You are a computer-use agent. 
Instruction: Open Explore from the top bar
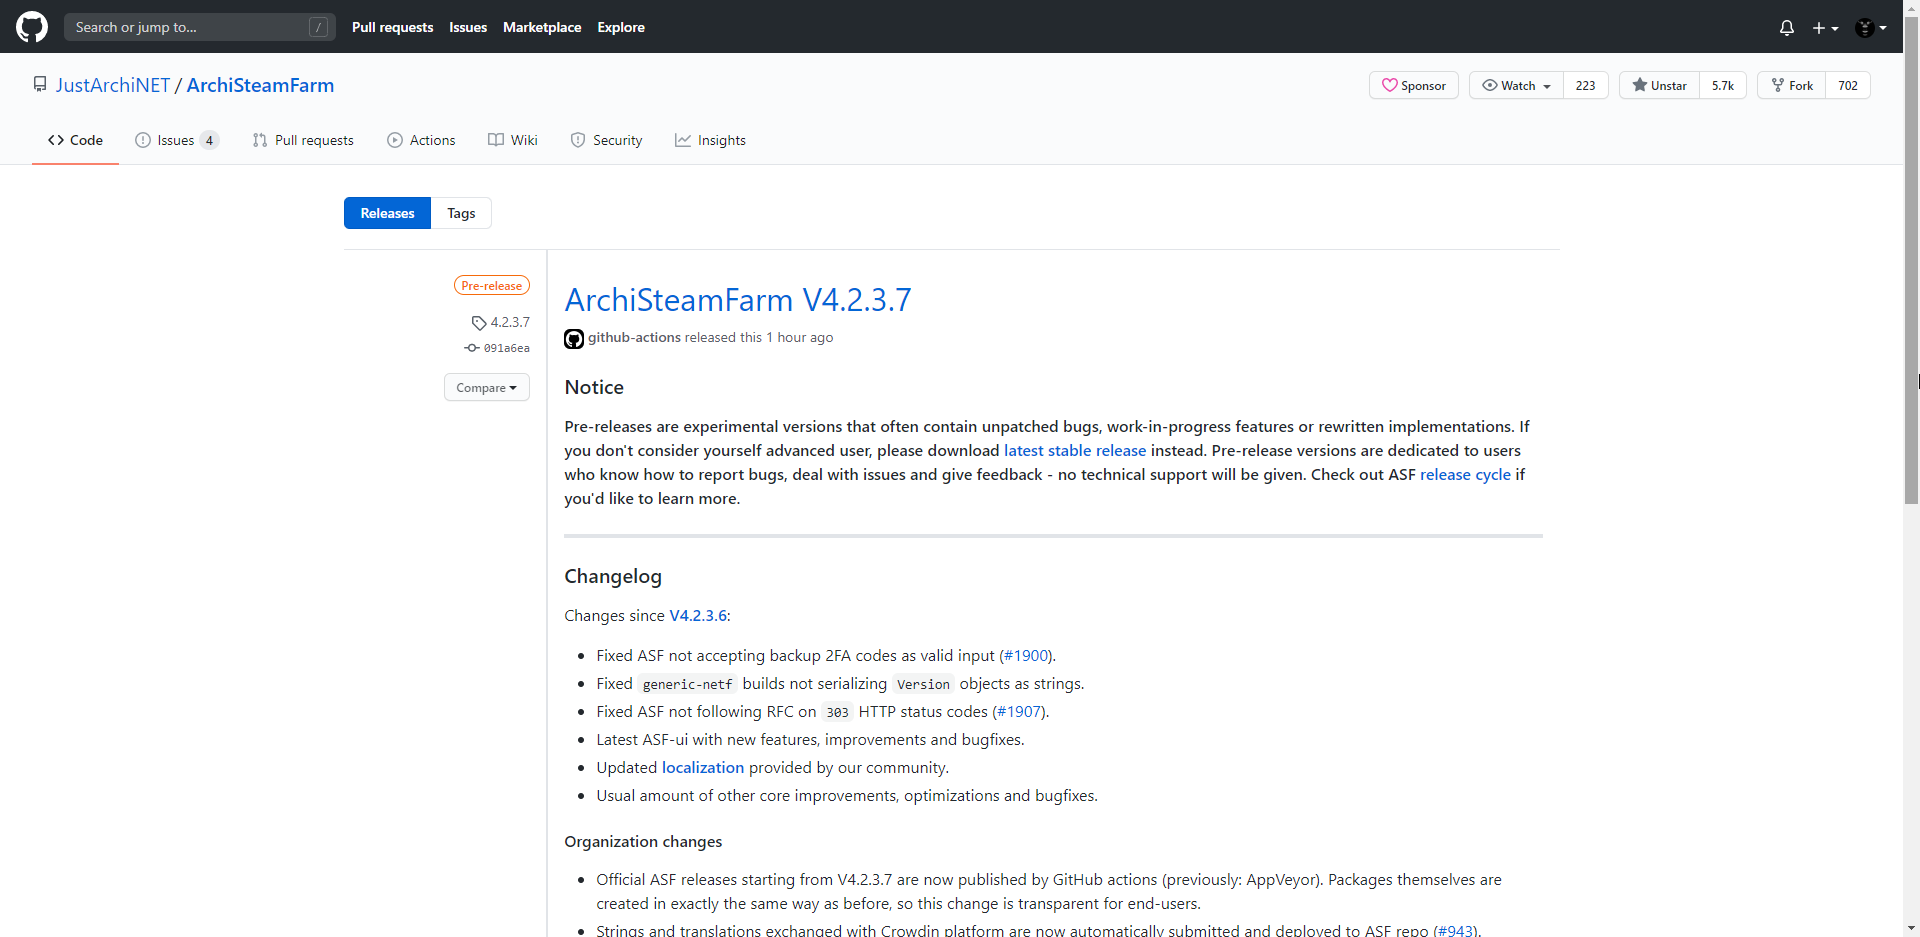(x=621, y=27)
